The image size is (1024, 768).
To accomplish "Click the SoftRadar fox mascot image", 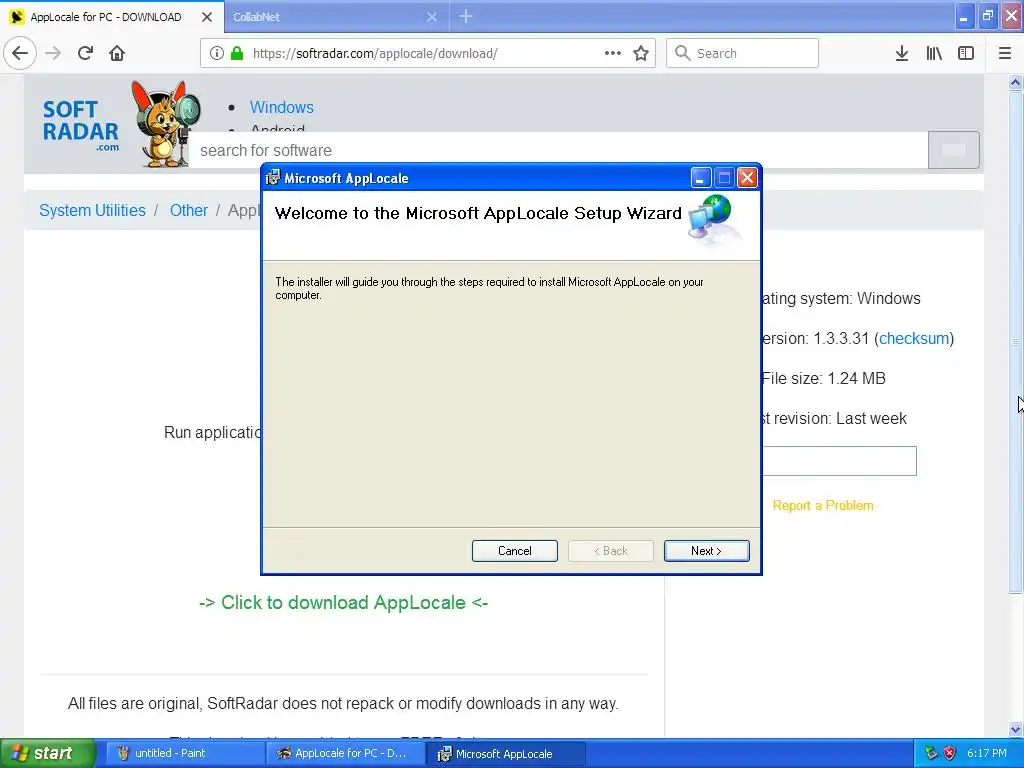I will tap(165, 124).
